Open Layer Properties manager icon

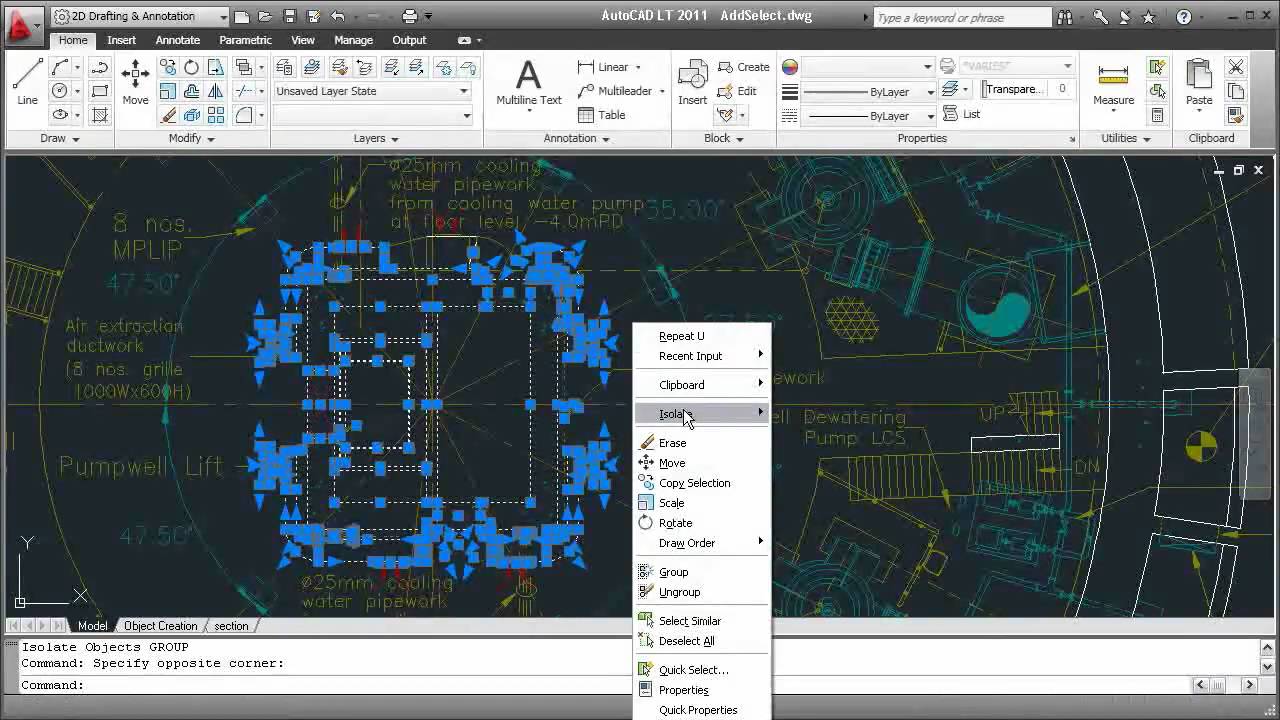tap(285, 67)
